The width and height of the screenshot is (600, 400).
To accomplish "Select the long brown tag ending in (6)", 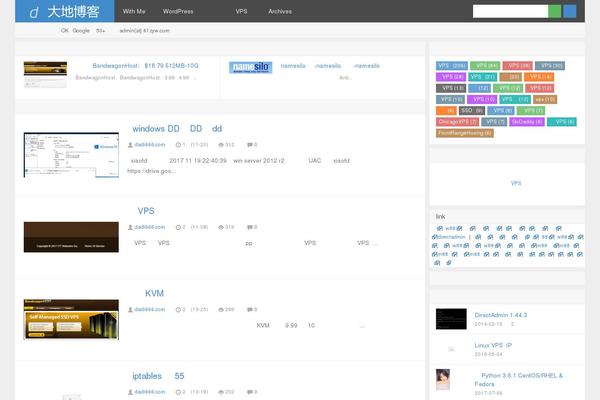I will [x=465, y=133].
